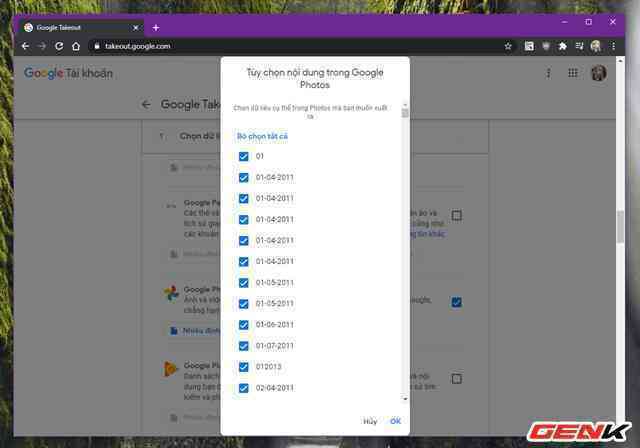Check the box for the Google Play row

coord(457,379)
